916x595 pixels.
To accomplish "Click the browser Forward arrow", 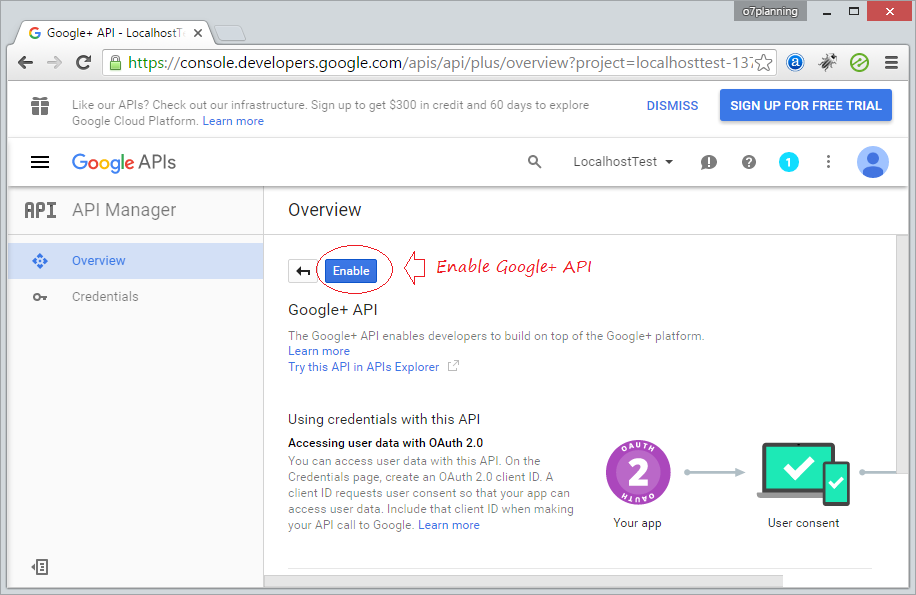I will coord(54,62).
